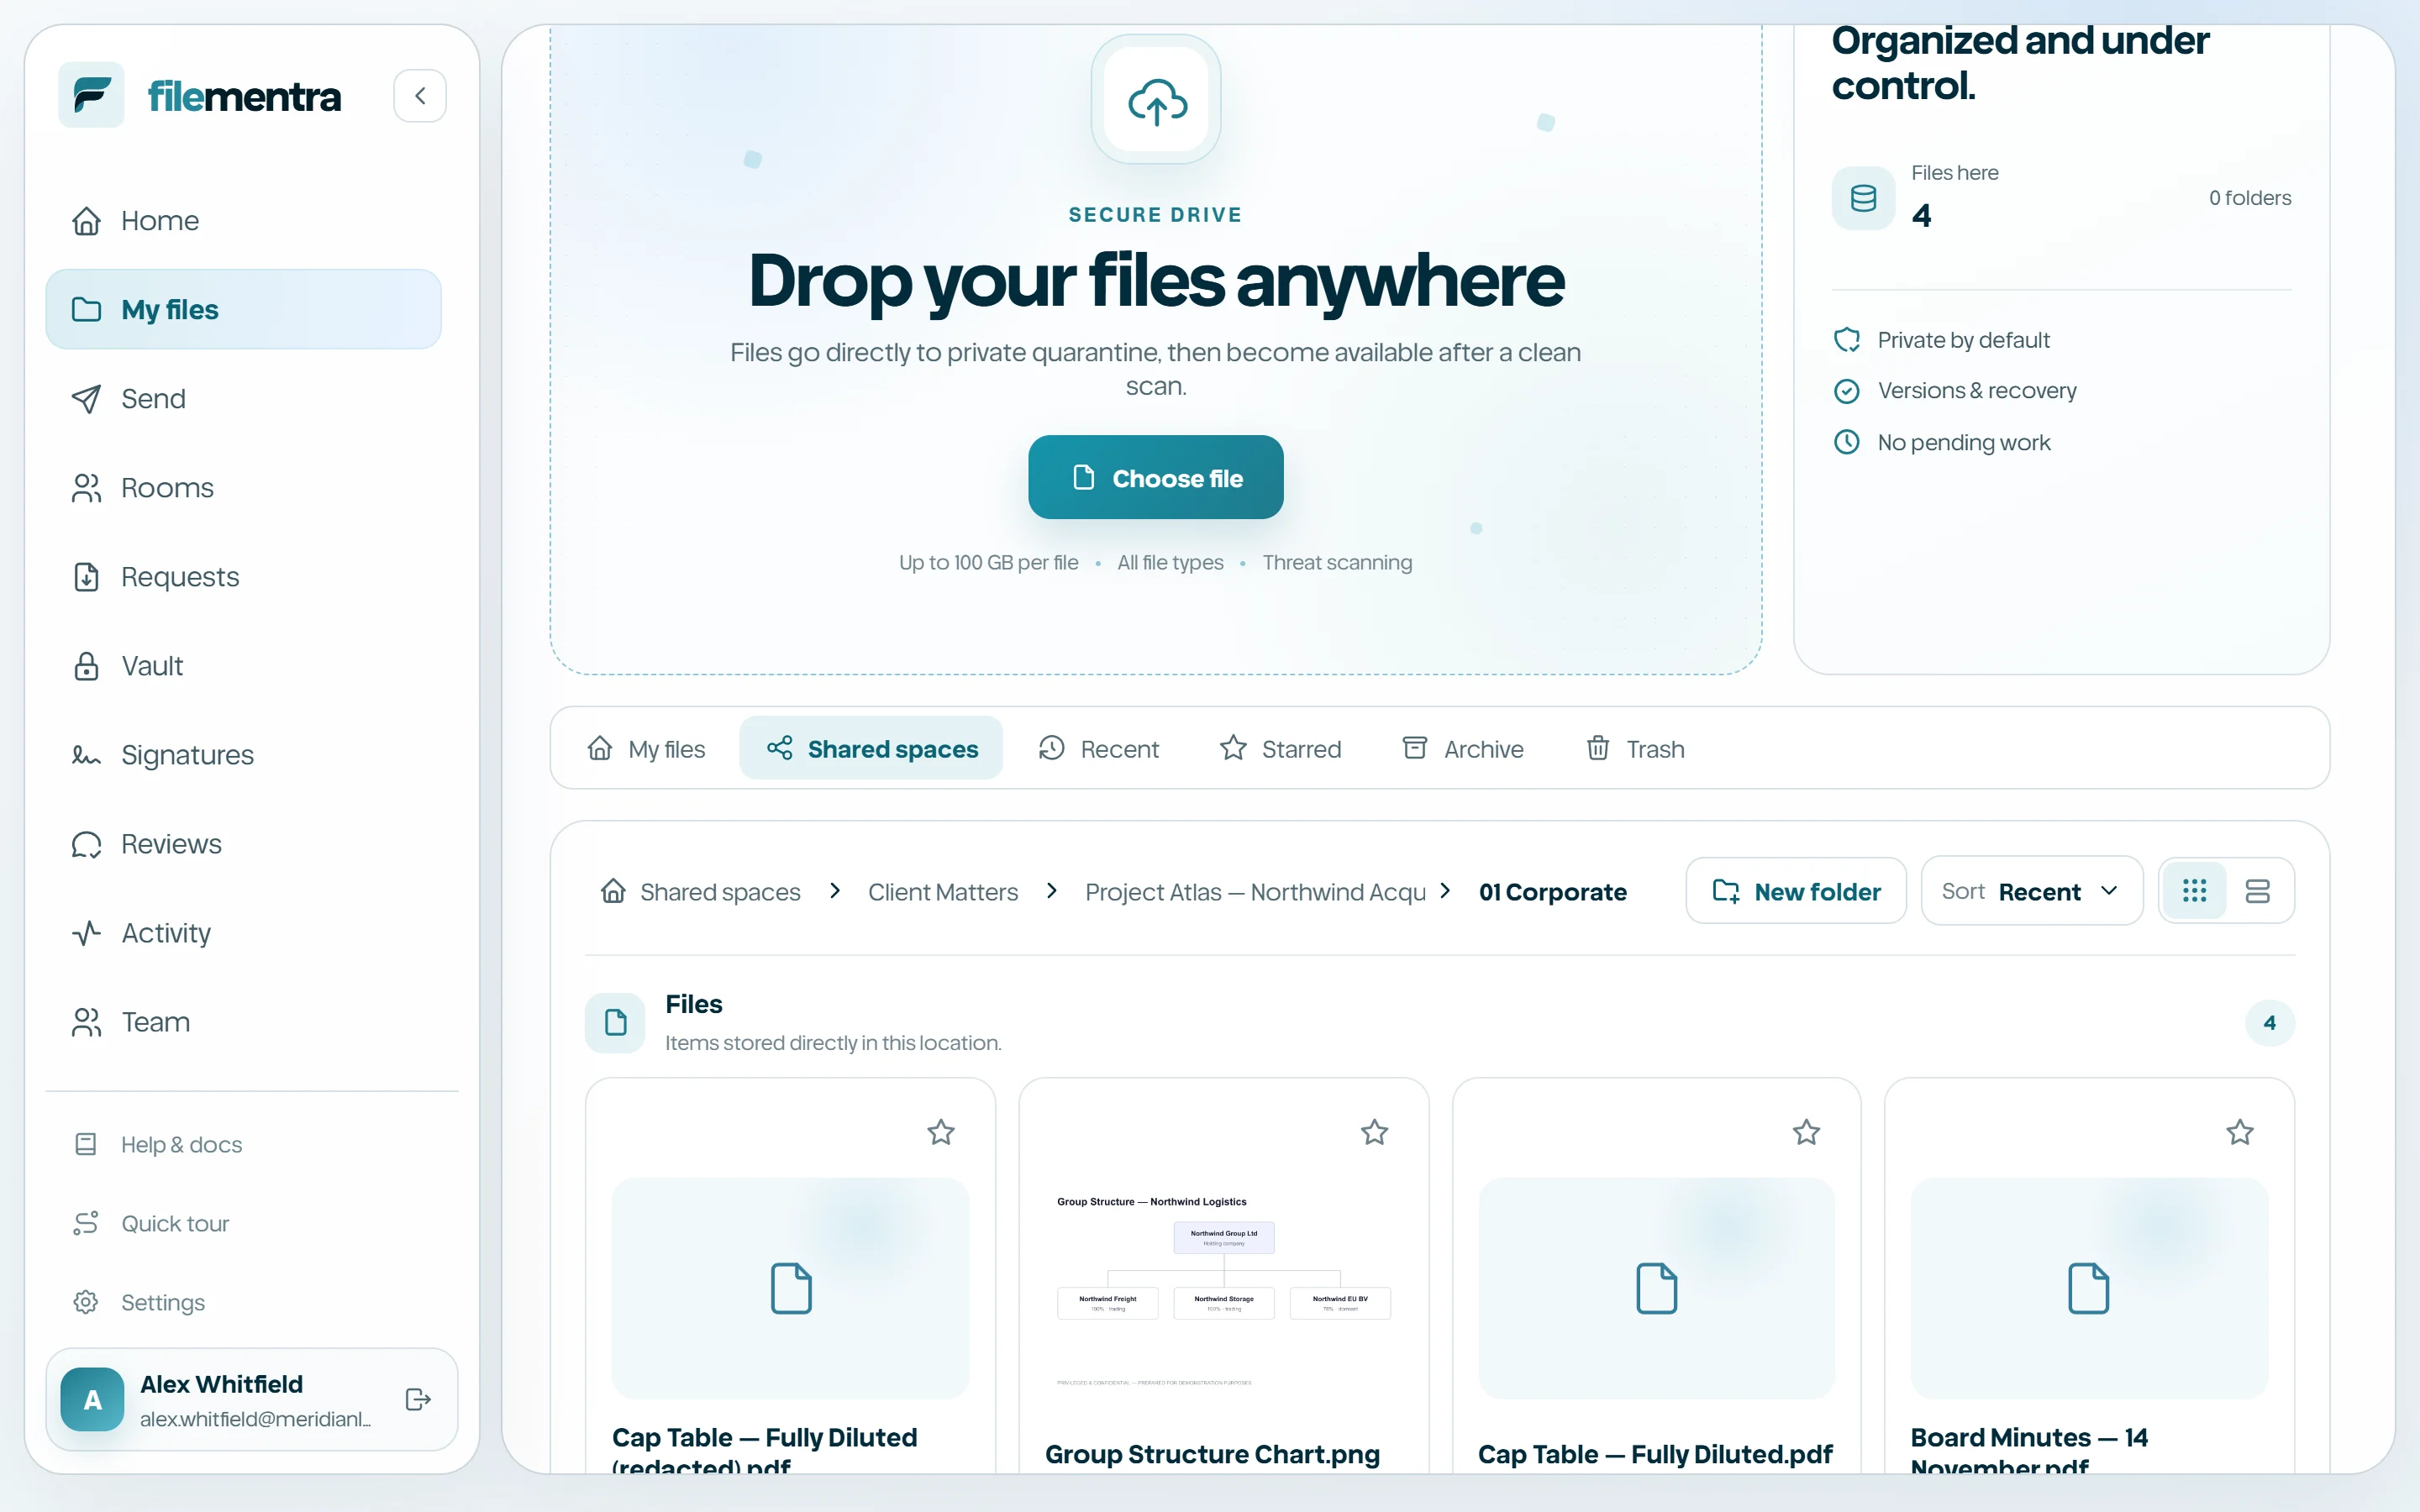Select grid view layout
Viewport: 2420px width, 1512px height.
(x=2194, y=891)
